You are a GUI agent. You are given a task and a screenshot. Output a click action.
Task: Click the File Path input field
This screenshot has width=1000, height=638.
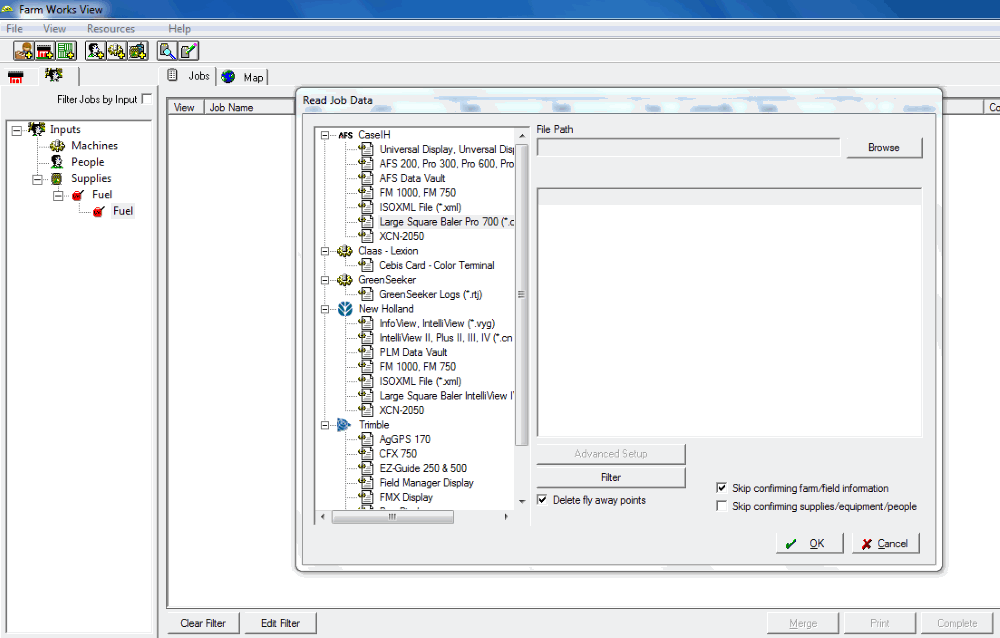[x=688, y=147]
